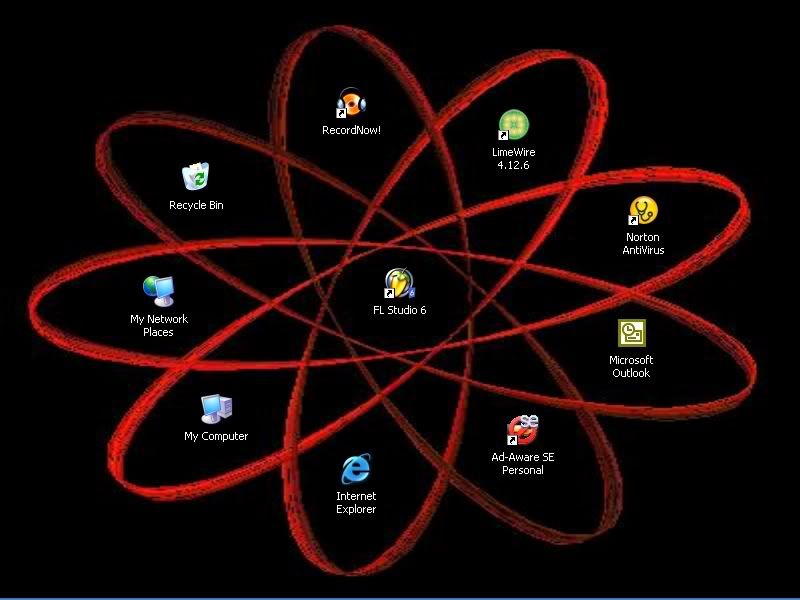
Task: Click the hidden taskbar strip at screen bottom
Action: point(400,597)
